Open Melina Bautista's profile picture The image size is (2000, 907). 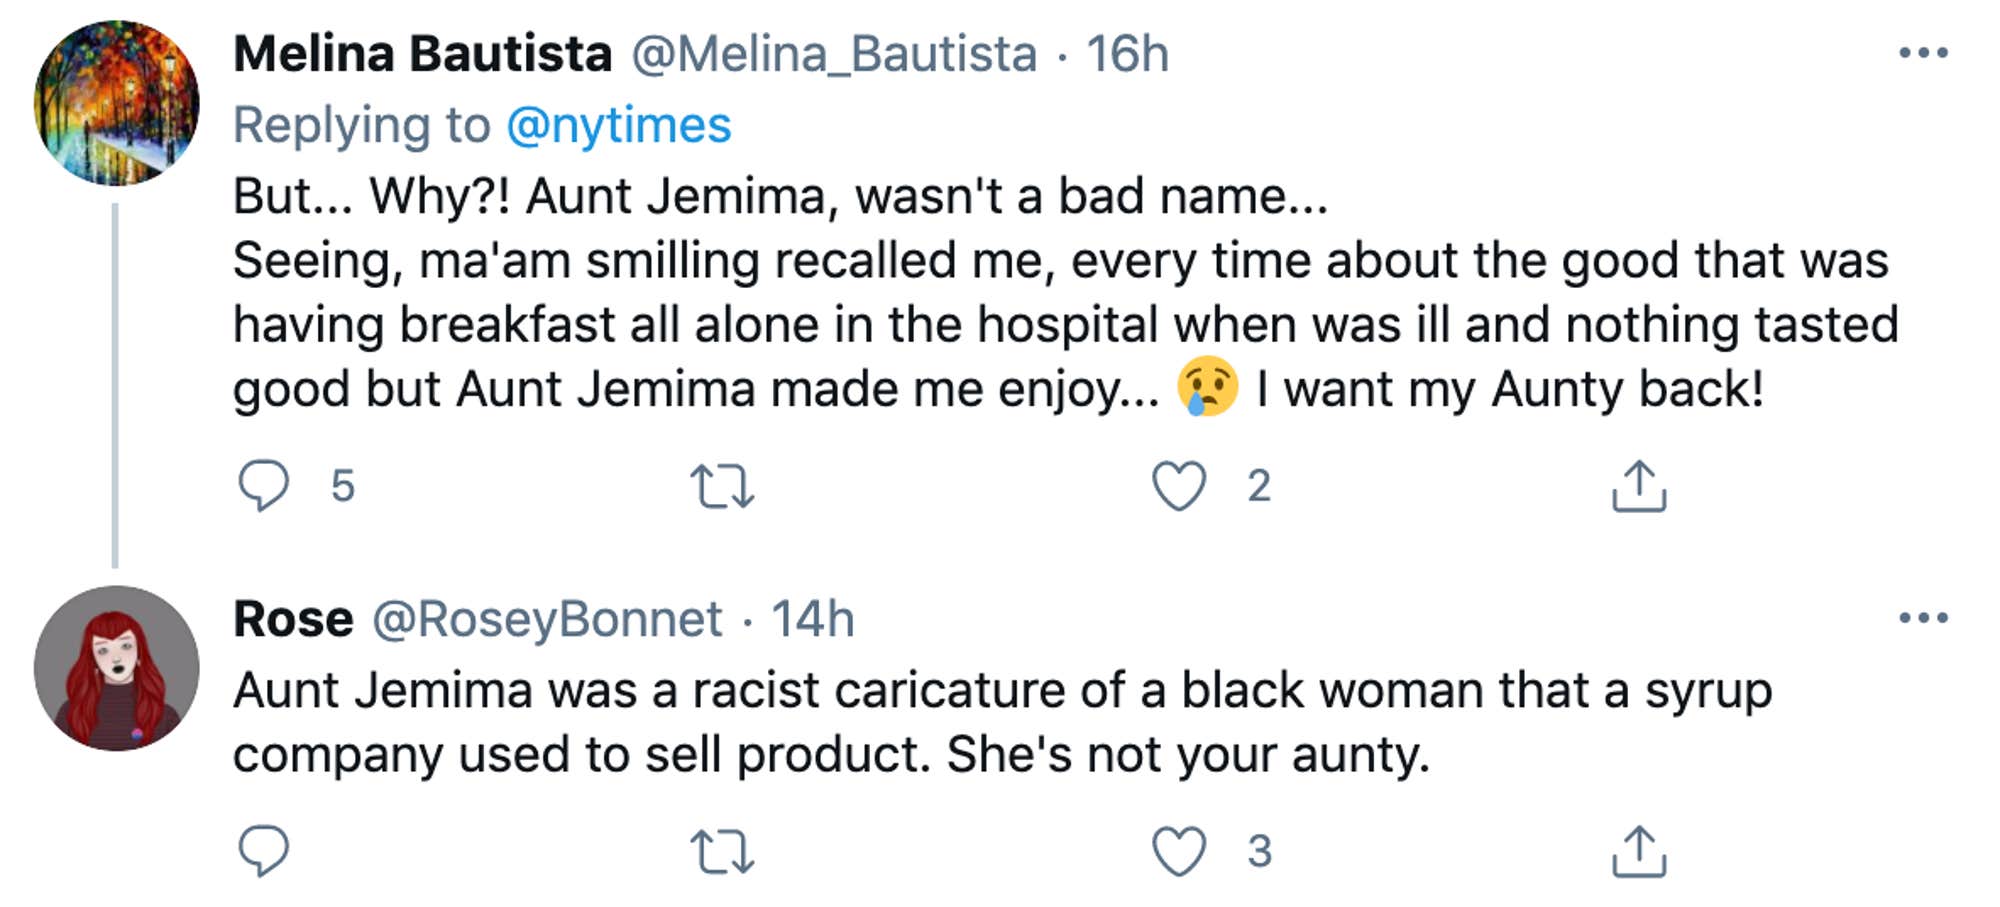tap(116, 103)
